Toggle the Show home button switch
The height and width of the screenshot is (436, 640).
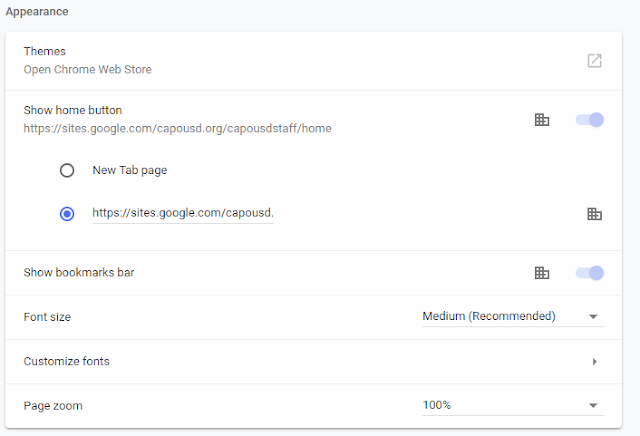[590, 120]
